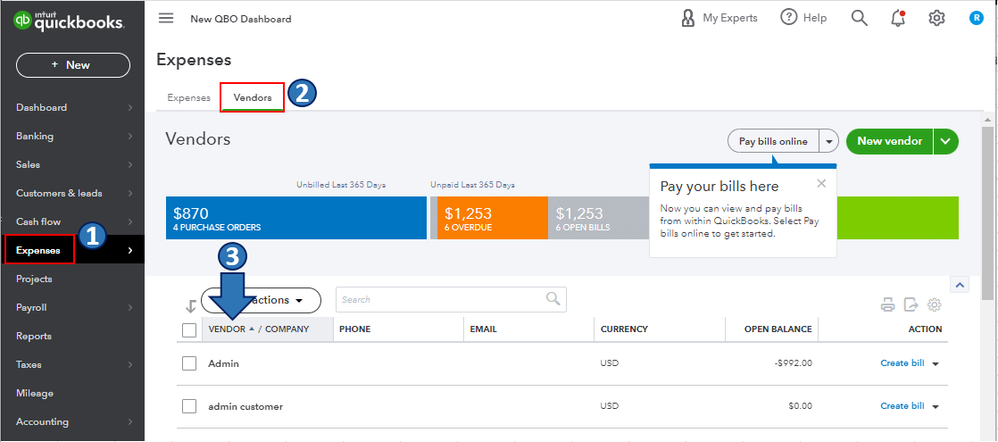
Task: Print the vendor list
Action: 887,305
